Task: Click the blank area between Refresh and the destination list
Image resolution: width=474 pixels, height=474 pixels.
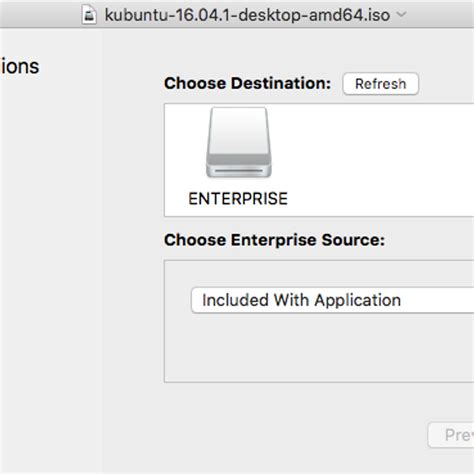Action: coord(380,99)
